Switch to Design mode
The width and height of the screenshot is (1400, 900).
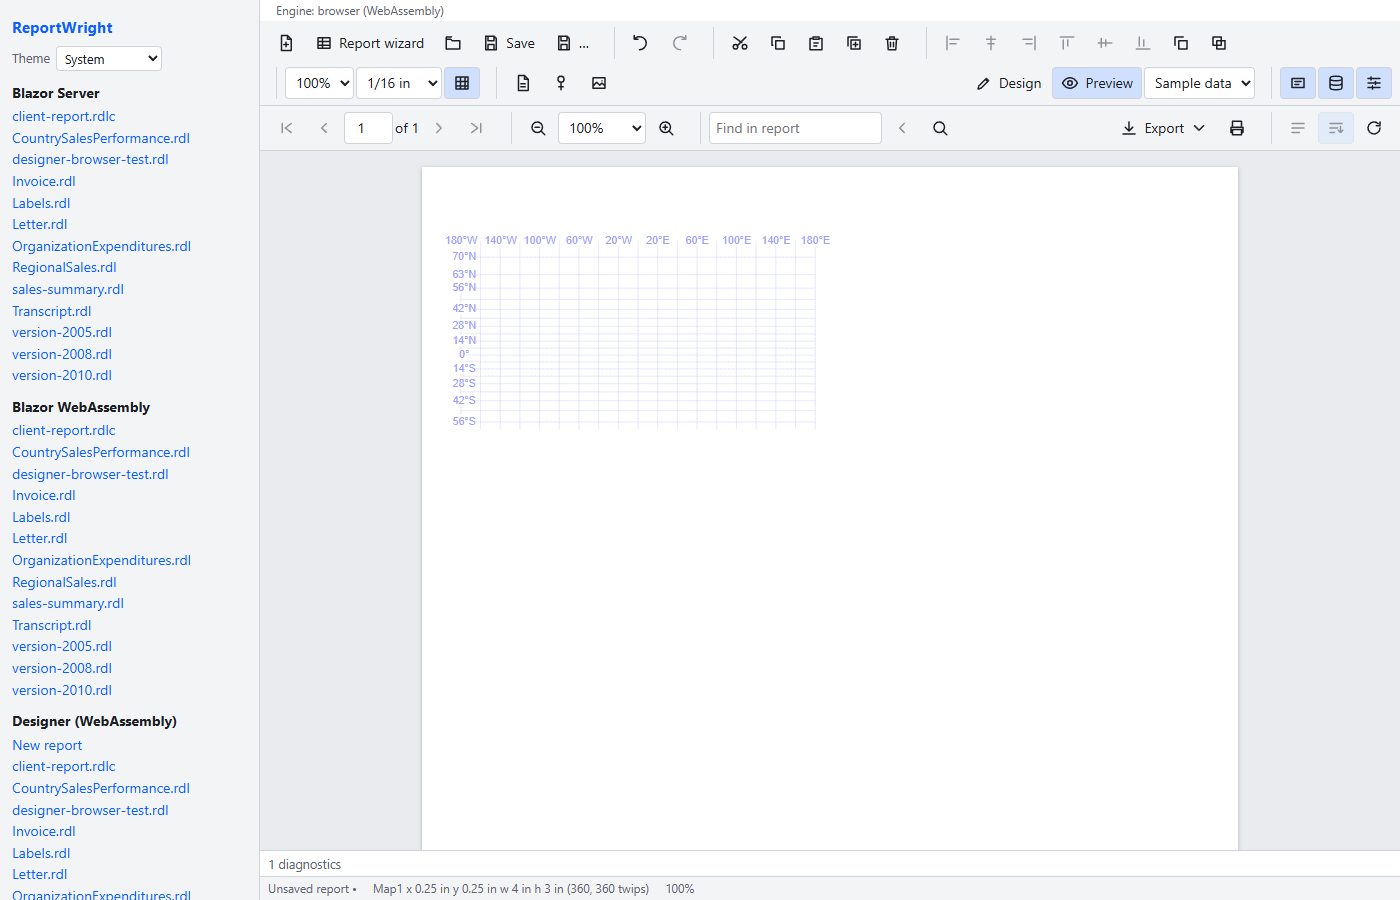(x=1009, y=83)
